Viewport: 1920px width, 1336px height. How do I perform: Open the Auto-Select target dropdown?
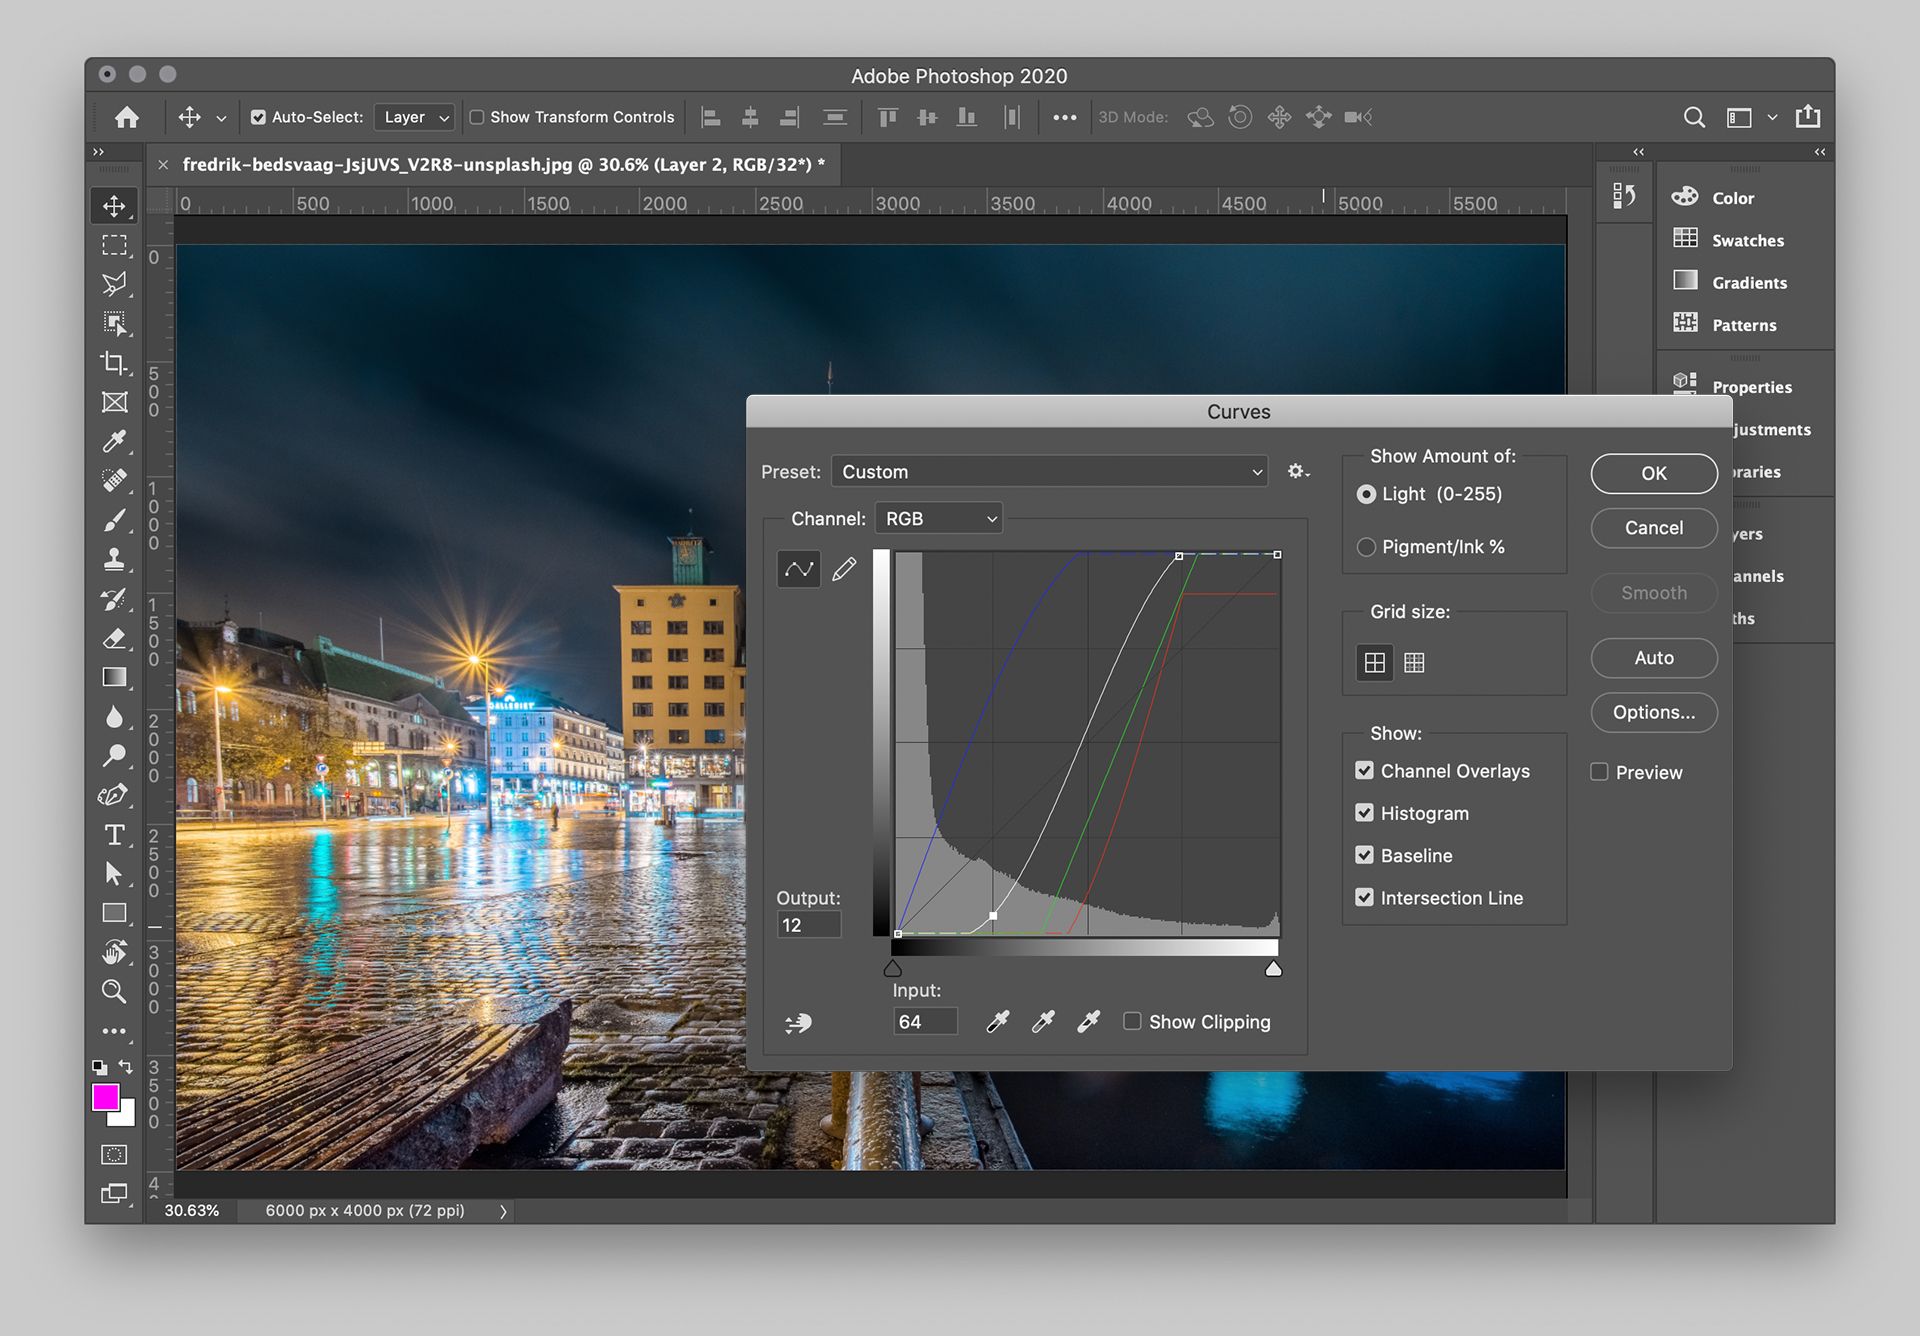[413, 117]
